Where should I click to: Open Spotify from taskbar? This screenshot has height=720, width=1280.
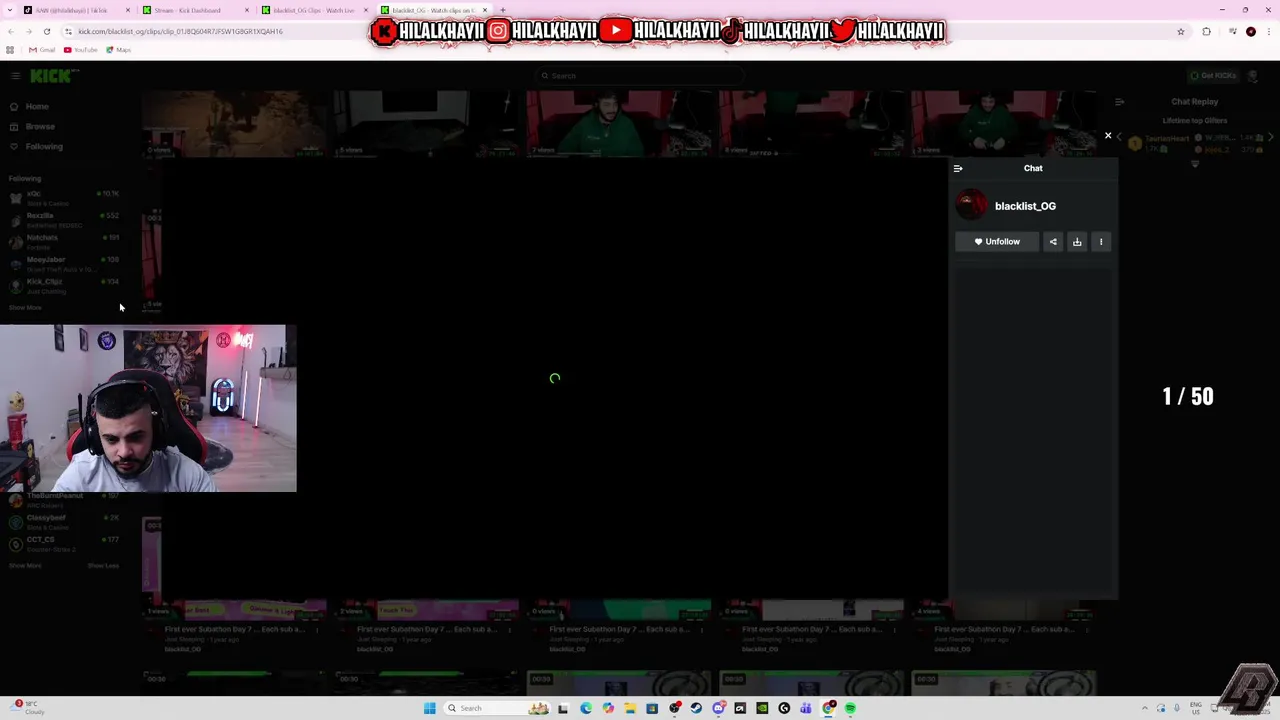tap(850, 708)
